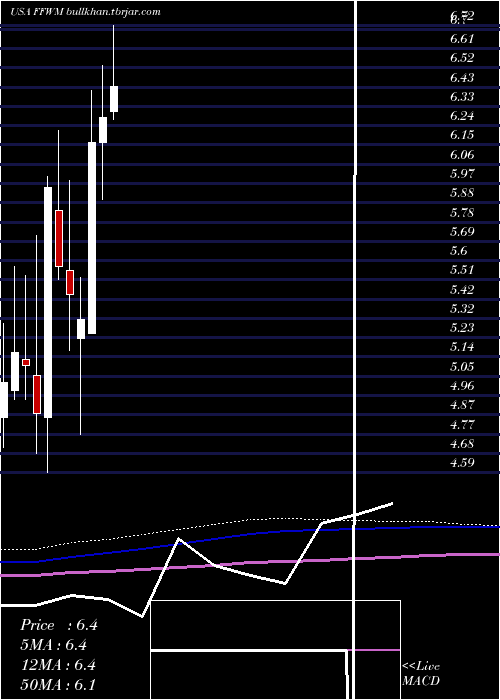Click the 5.14 price axis label
The height and width of the screenshot is (700, 500).
(x=462, y=347)
